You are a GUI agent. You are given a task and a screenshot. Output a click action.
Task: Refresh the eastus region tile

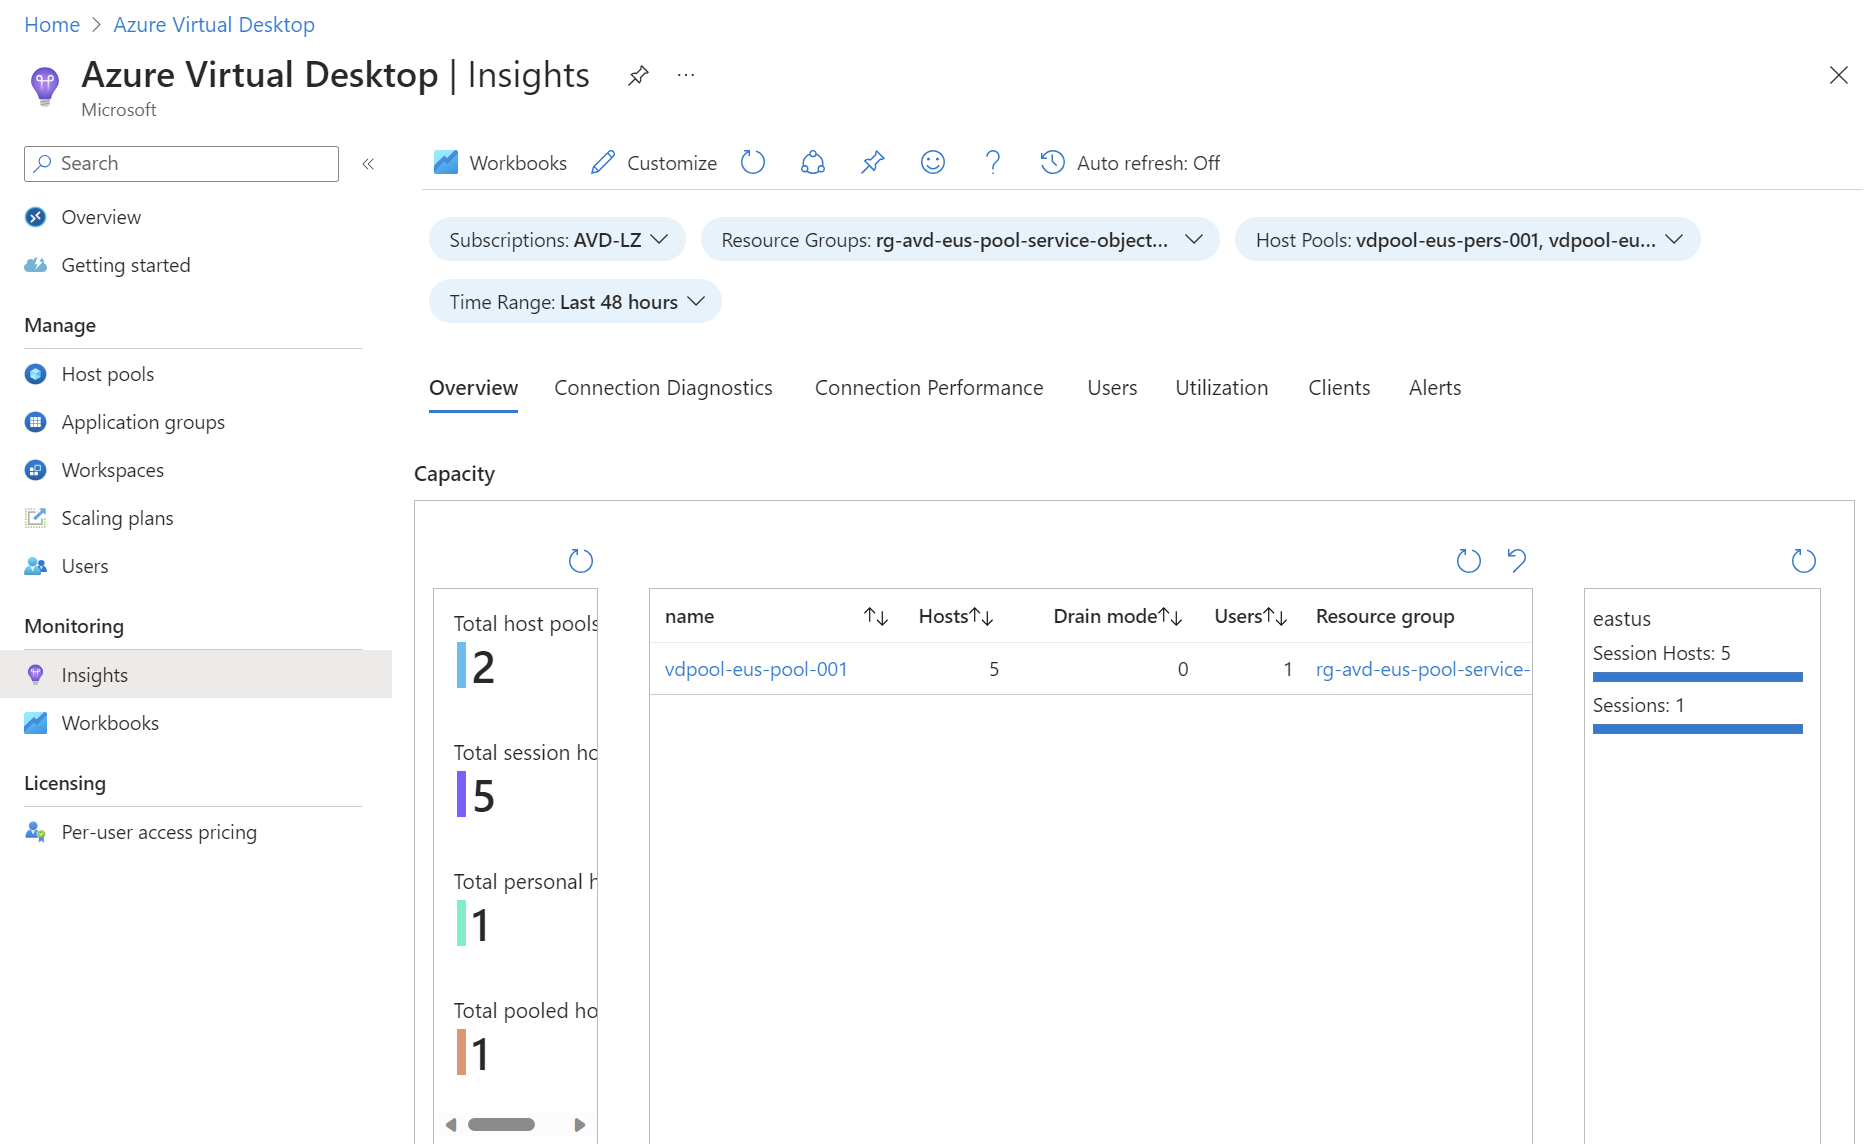click(x=1804, y=561)
